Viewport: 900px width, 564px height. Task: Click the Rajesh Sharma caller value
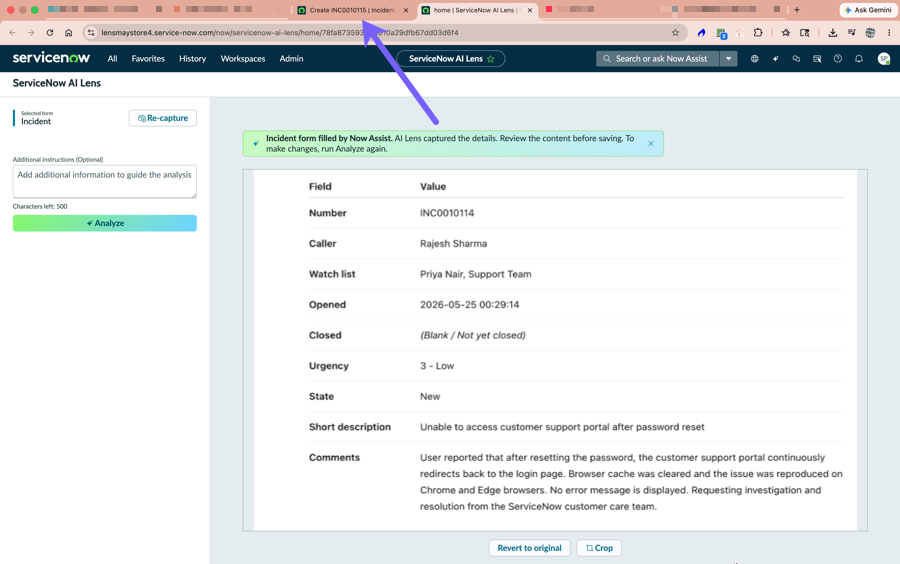(453, 243)
